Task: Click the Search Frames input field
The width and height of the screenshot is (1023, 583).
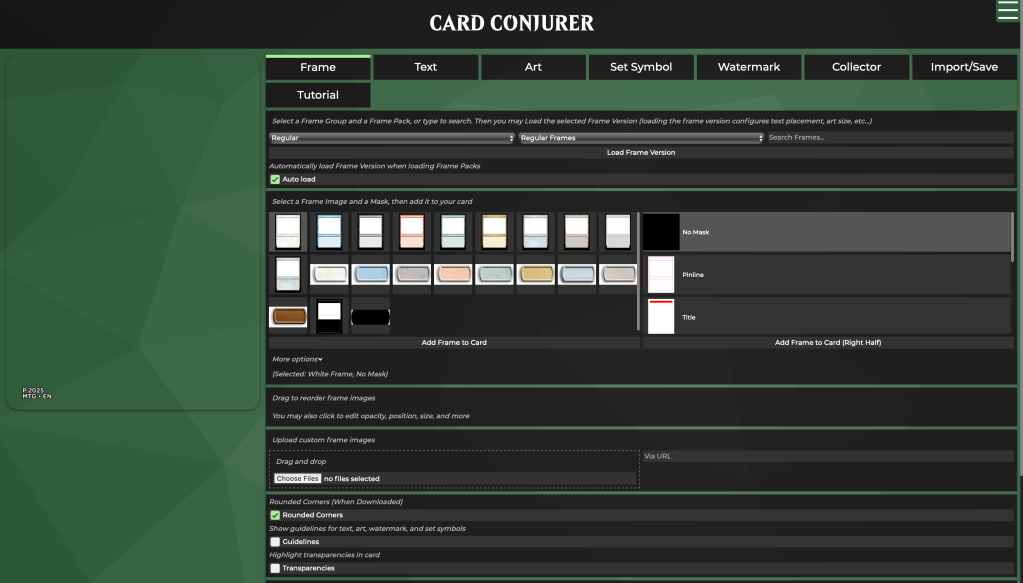Action: click(889, 137)
